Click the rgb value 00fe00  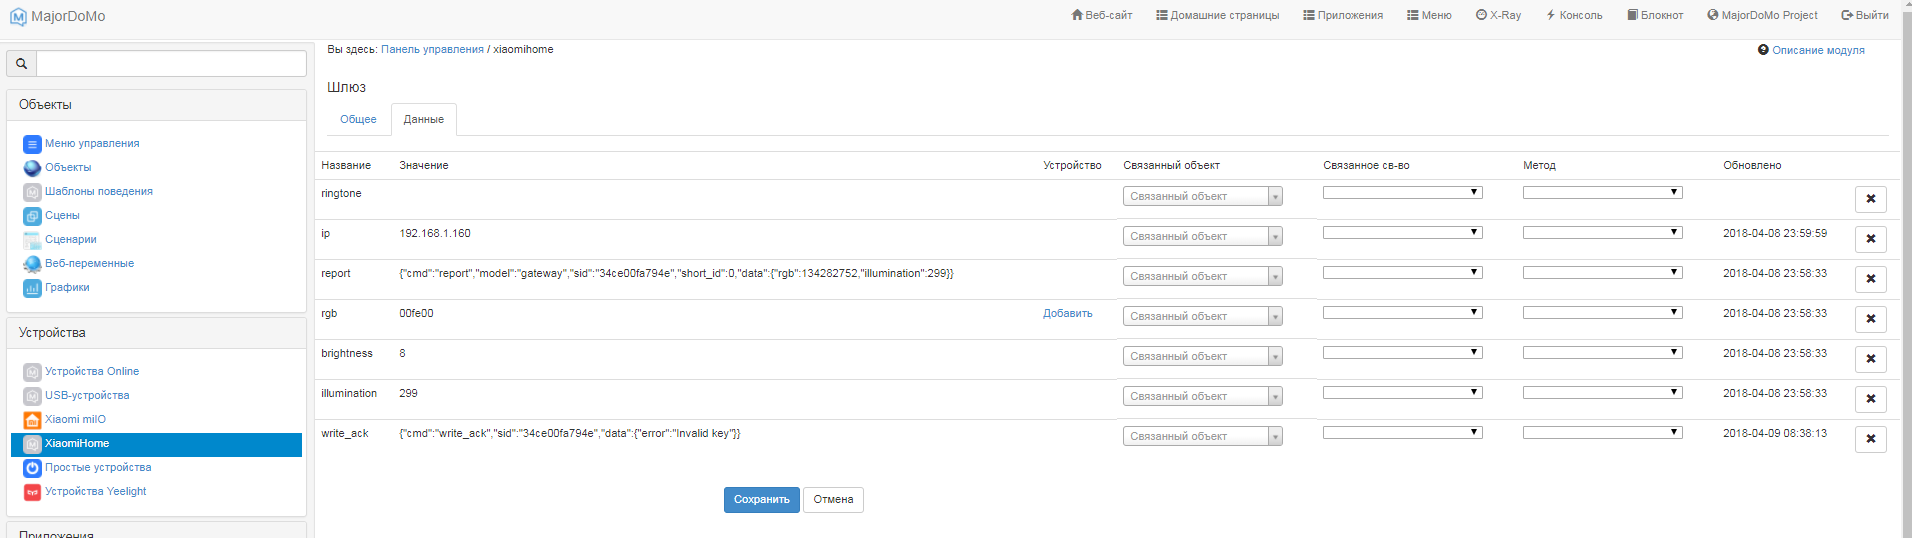point(416,313)
